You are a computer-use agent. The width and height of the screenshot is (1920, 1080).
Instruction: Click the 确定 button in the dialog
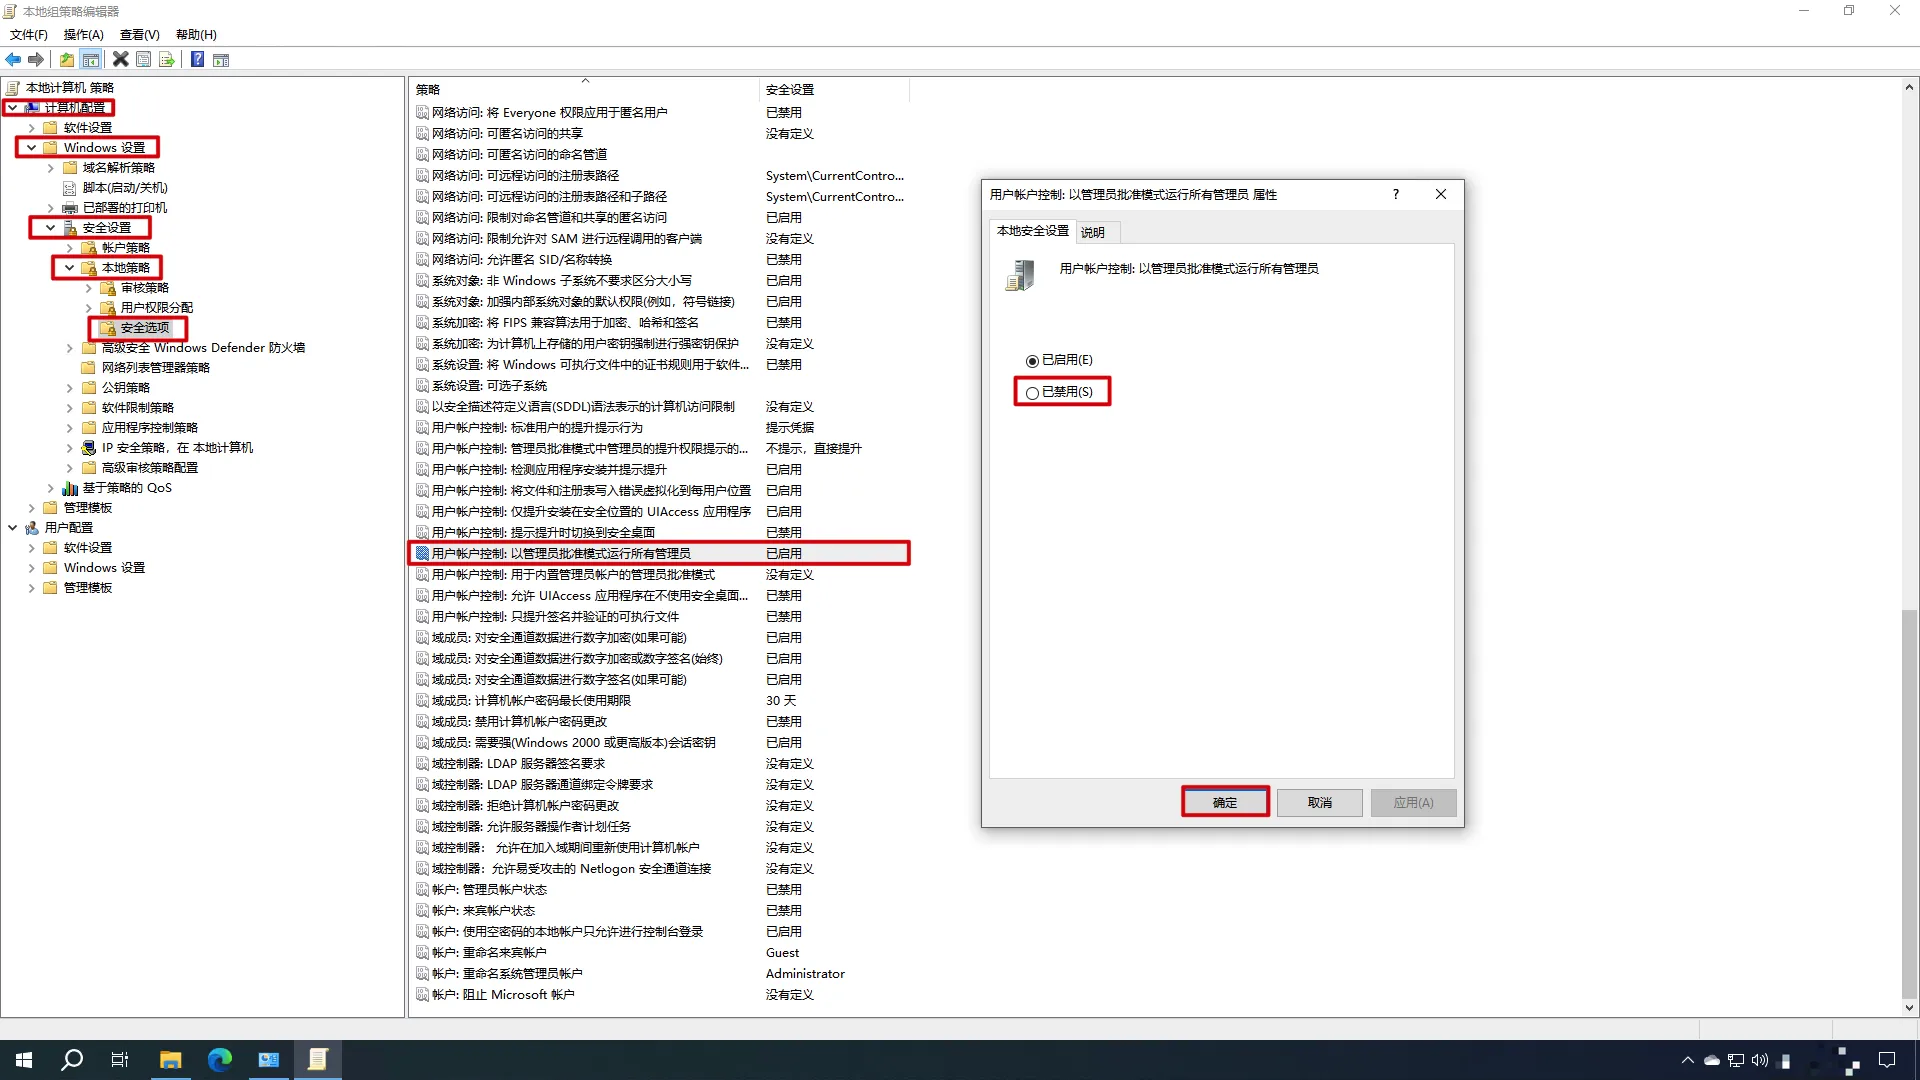[x=1225, y=802]
